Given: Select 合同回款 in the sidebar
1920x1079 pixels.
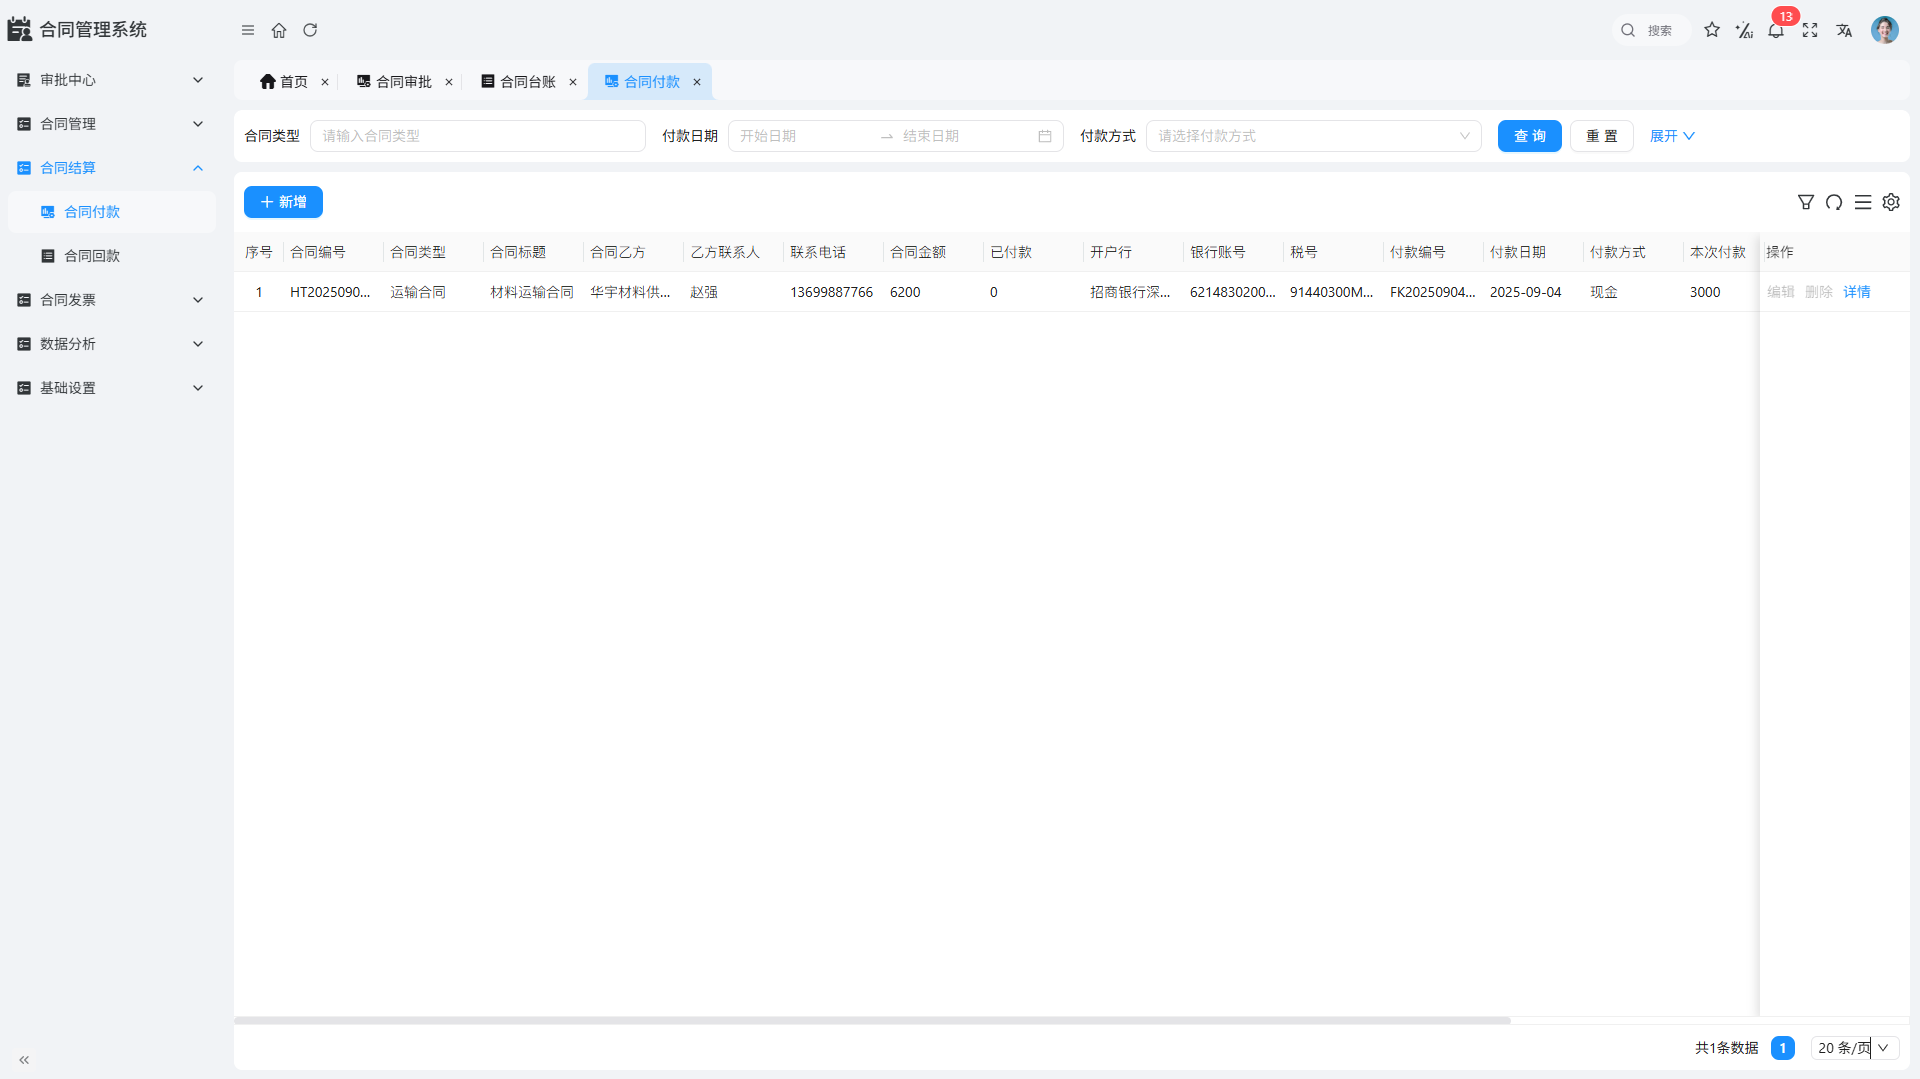Looking at the screenshot, I should (92, 256).
